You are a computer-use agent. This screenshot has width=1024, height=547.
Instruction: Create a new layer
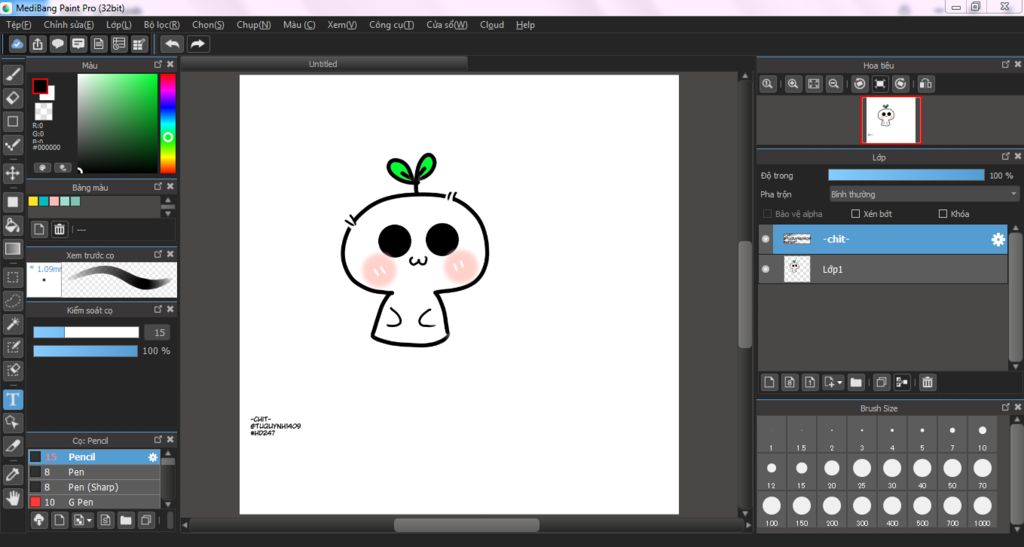click(x=769, y=383)
